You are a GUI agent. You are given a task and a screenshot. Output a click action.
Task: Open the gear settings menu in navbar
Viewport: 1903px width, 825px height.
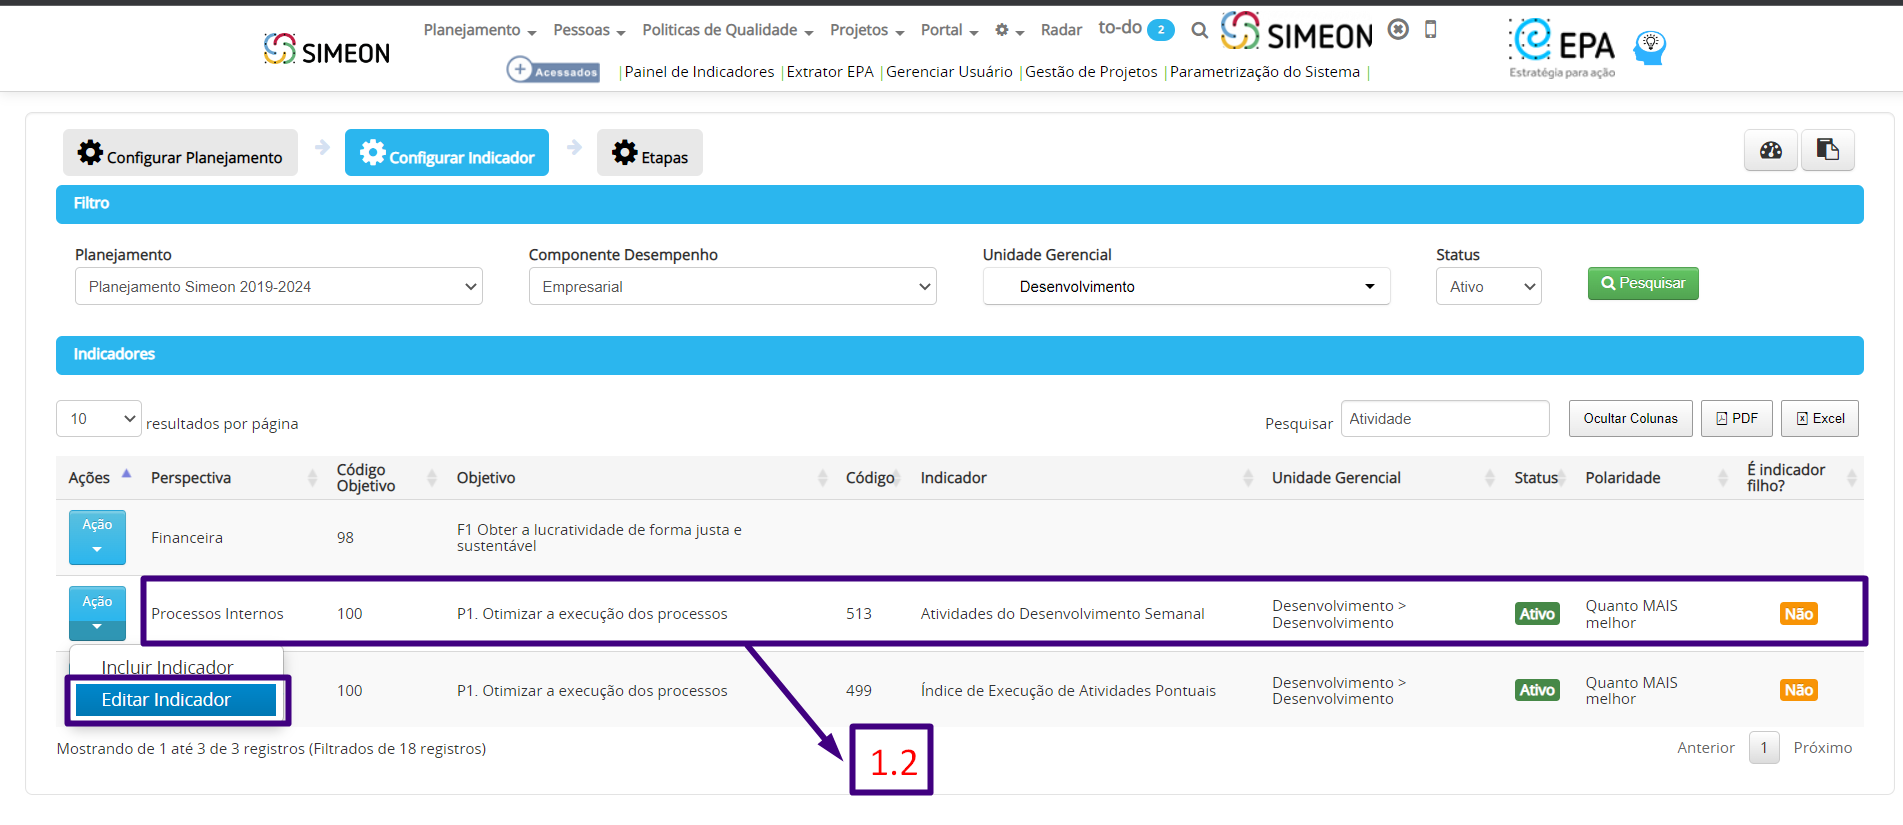pyautogui.click(x=1009, y=31)
